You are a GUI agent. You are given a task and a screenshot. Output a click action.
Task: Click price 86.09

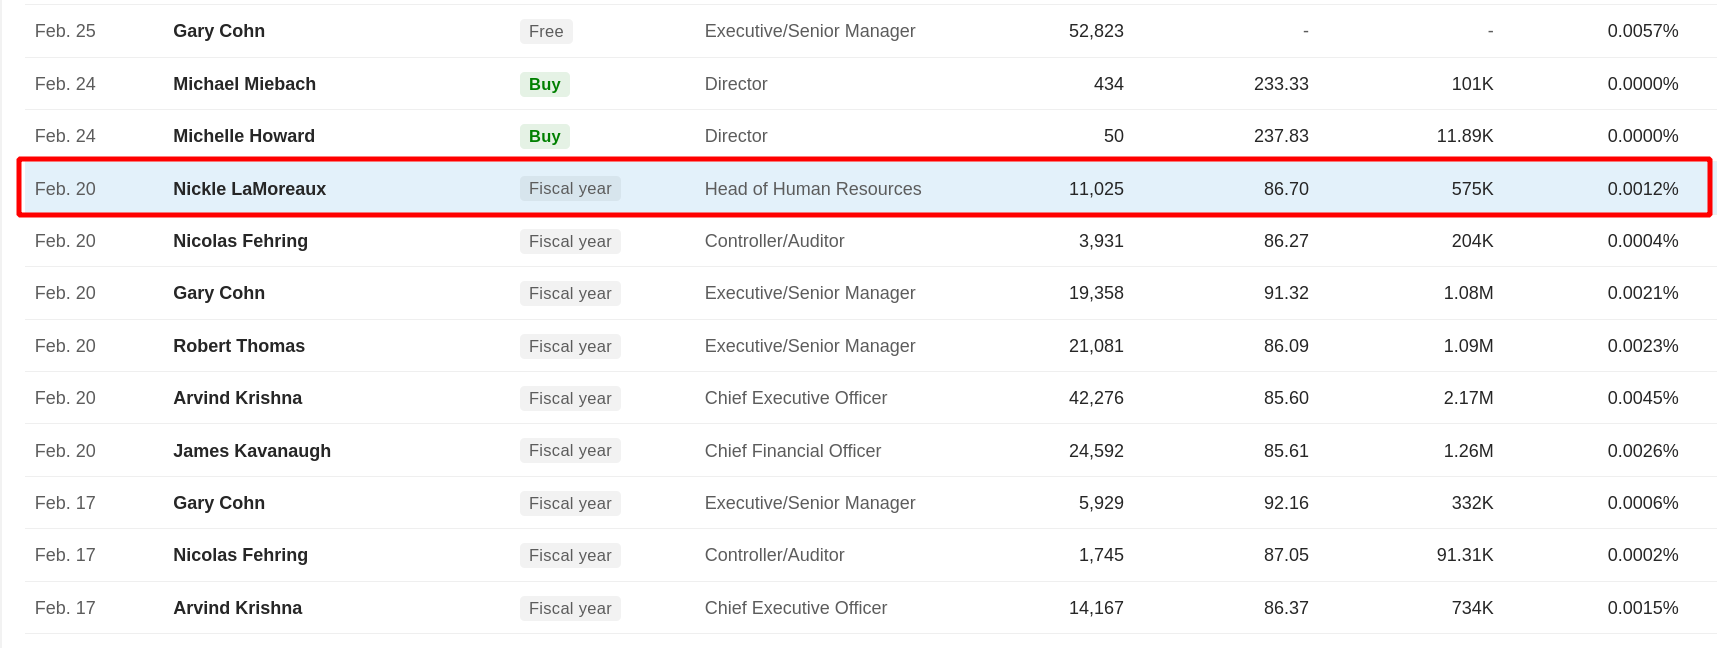pyautogui.click(x=1286, y=346)
